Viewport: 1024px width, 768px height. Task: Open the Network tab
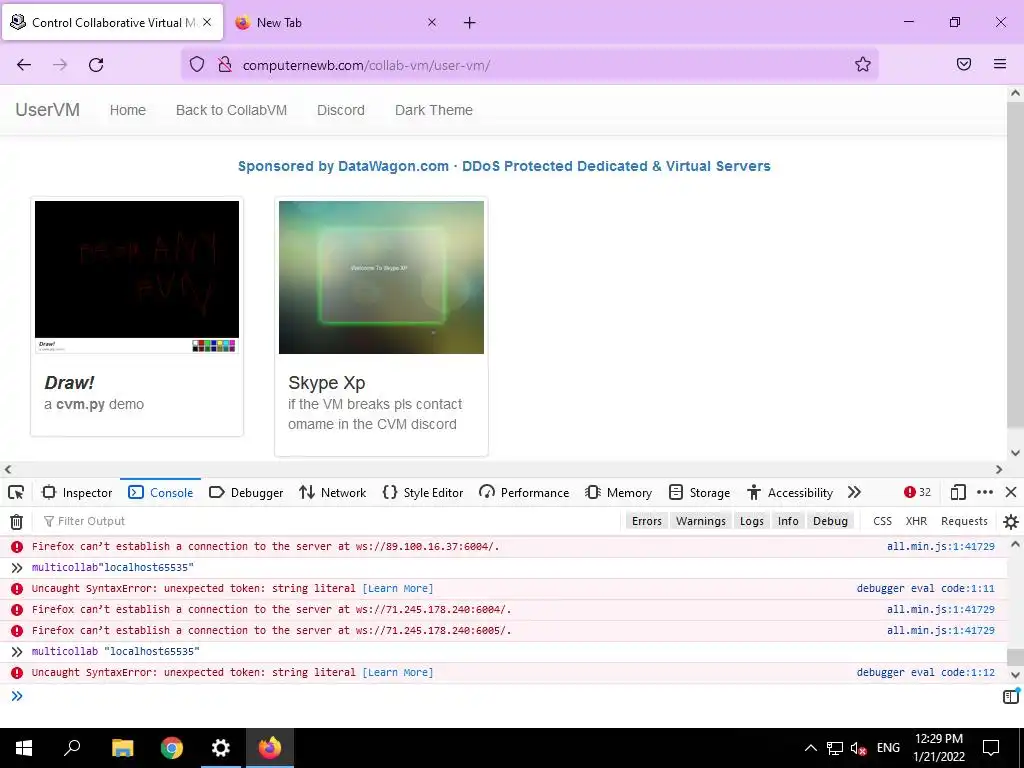[333, 492]
